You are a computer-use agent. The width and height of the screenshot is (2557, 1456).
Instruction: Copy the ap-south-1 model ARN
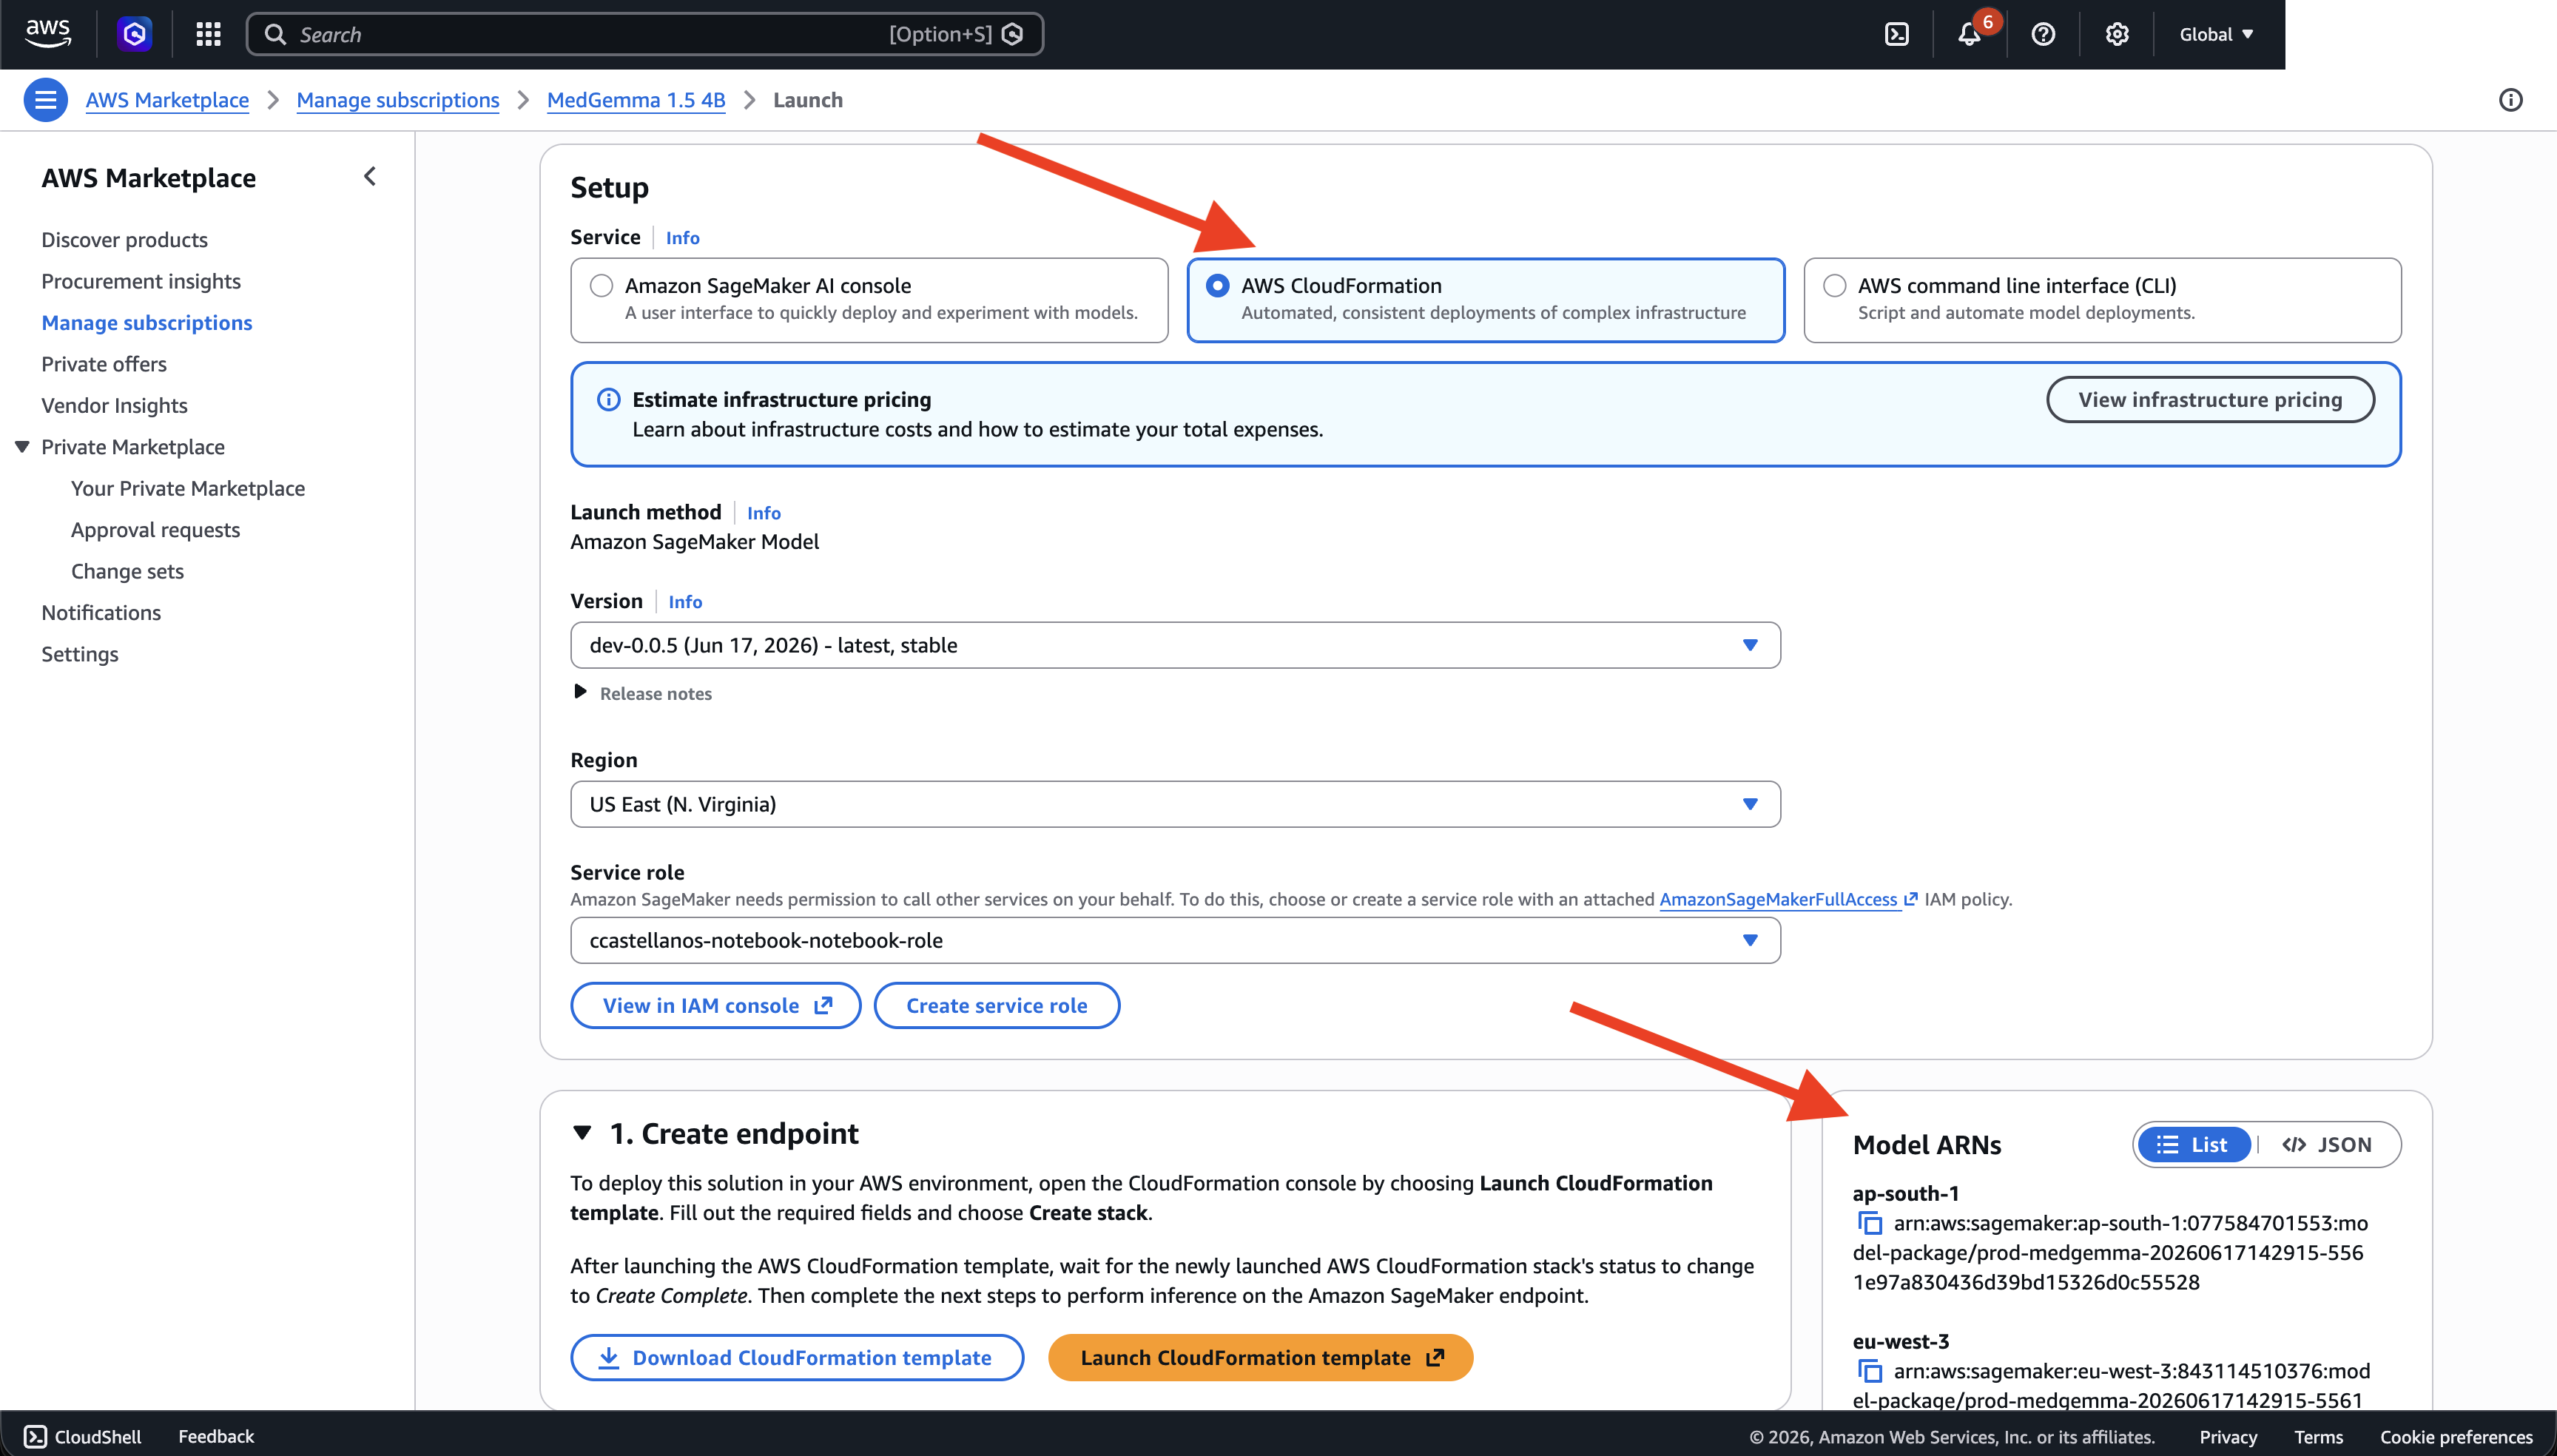click(x=1869, y=1223)
